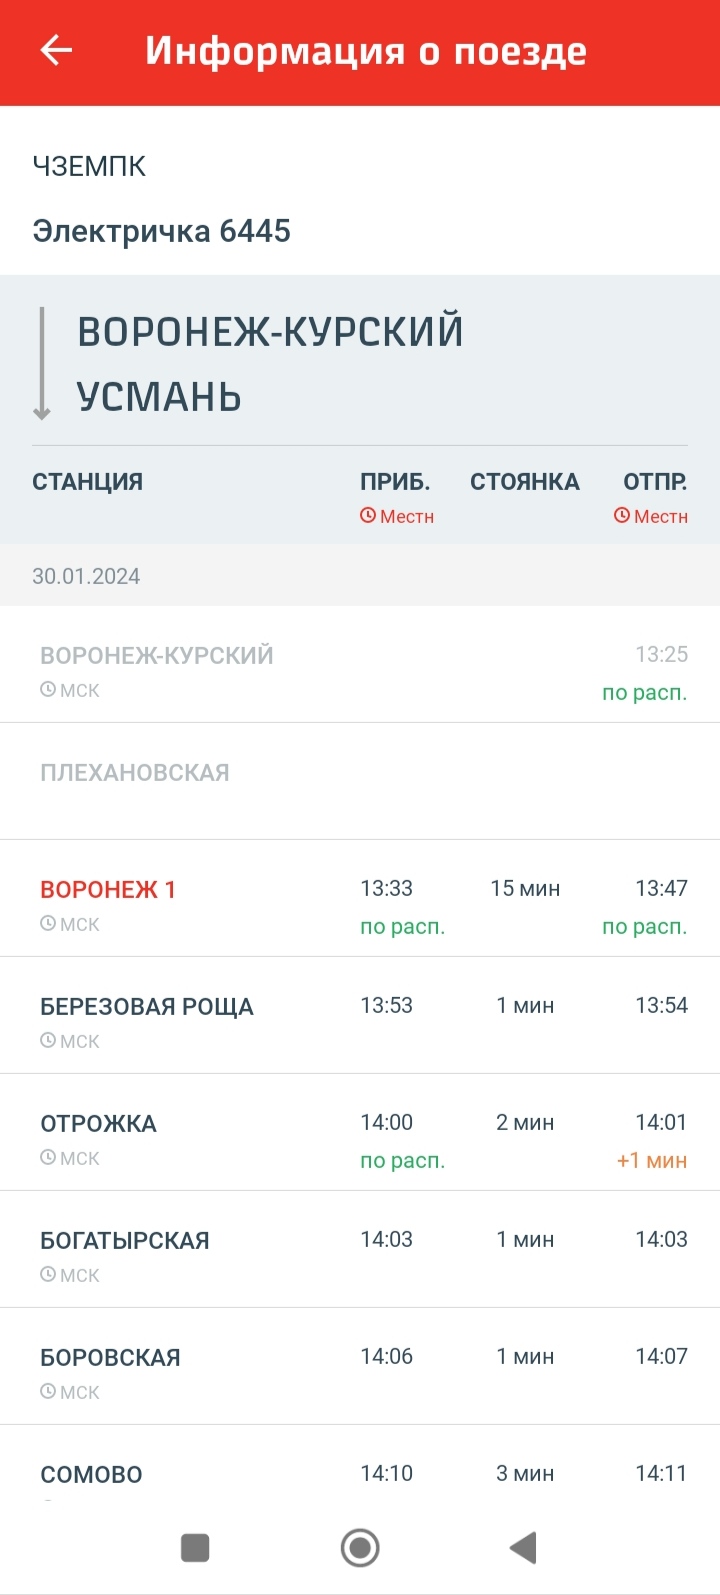The height and width of the screenshot is (1595, 720).
Task: Tap the 30.01.2024 date header
Action: [86, 576]
